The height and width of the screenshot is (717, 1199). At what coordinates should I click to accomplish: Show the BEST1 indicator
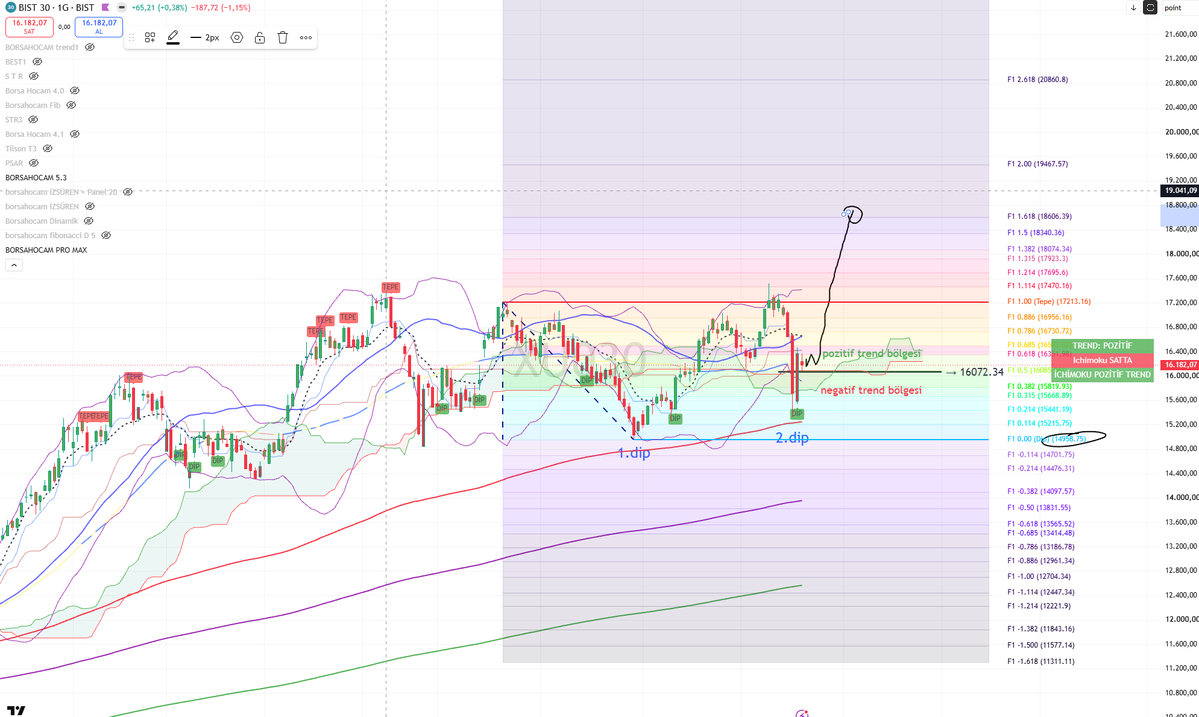[37, 62]
